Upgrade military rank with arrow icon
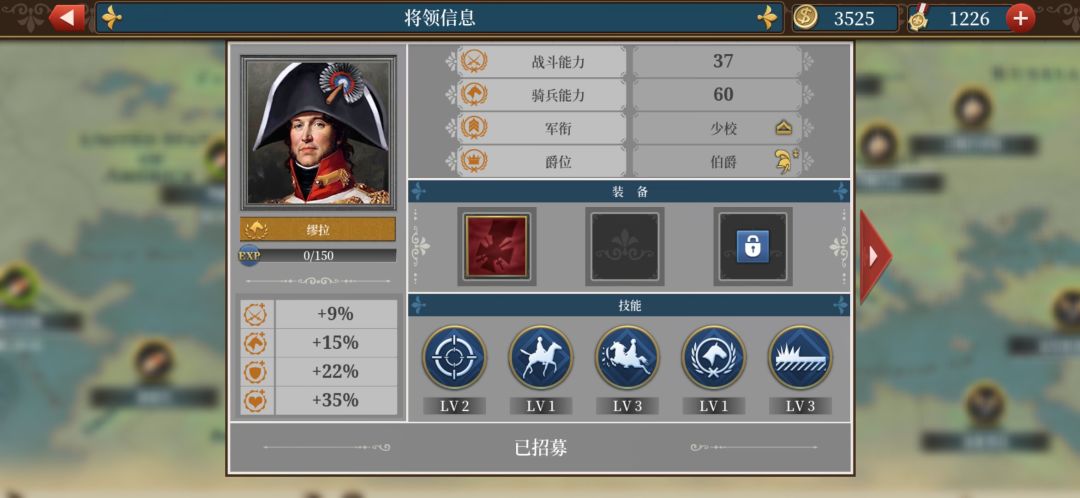The height and width of the screenshot is (498, 1080). tap(783, 128)
